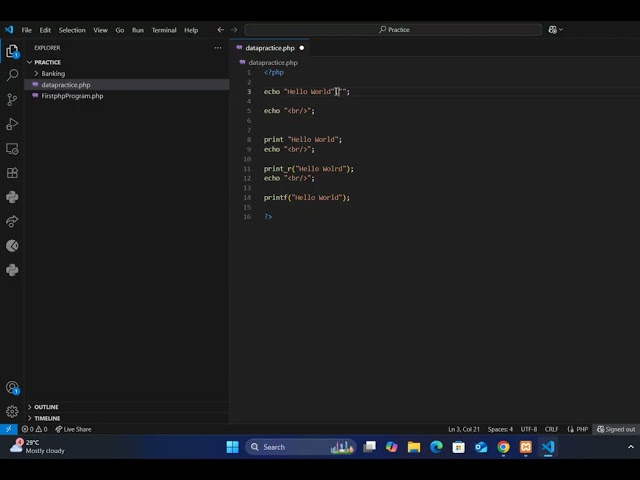Open the errors and warnings indicator

coord(34,429)
